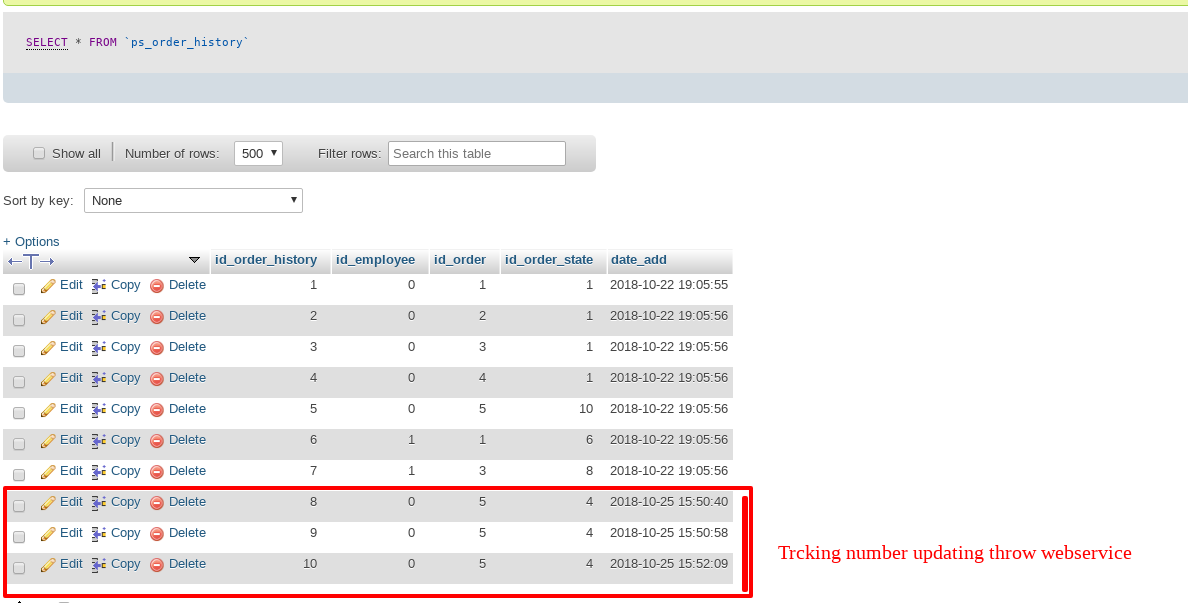Click id_order_state cell showing 10
The height and width of the screenshot is (603, 1188).
(586, 408)
